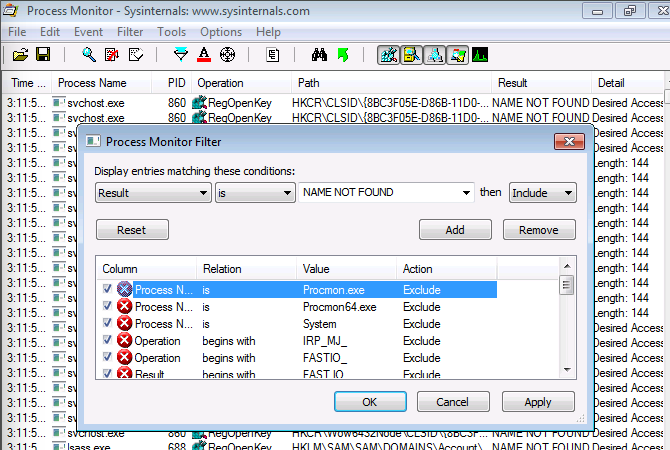Click the Process Name column header
Viewport: 670px width, 450px height.
(x=101, y=83)
